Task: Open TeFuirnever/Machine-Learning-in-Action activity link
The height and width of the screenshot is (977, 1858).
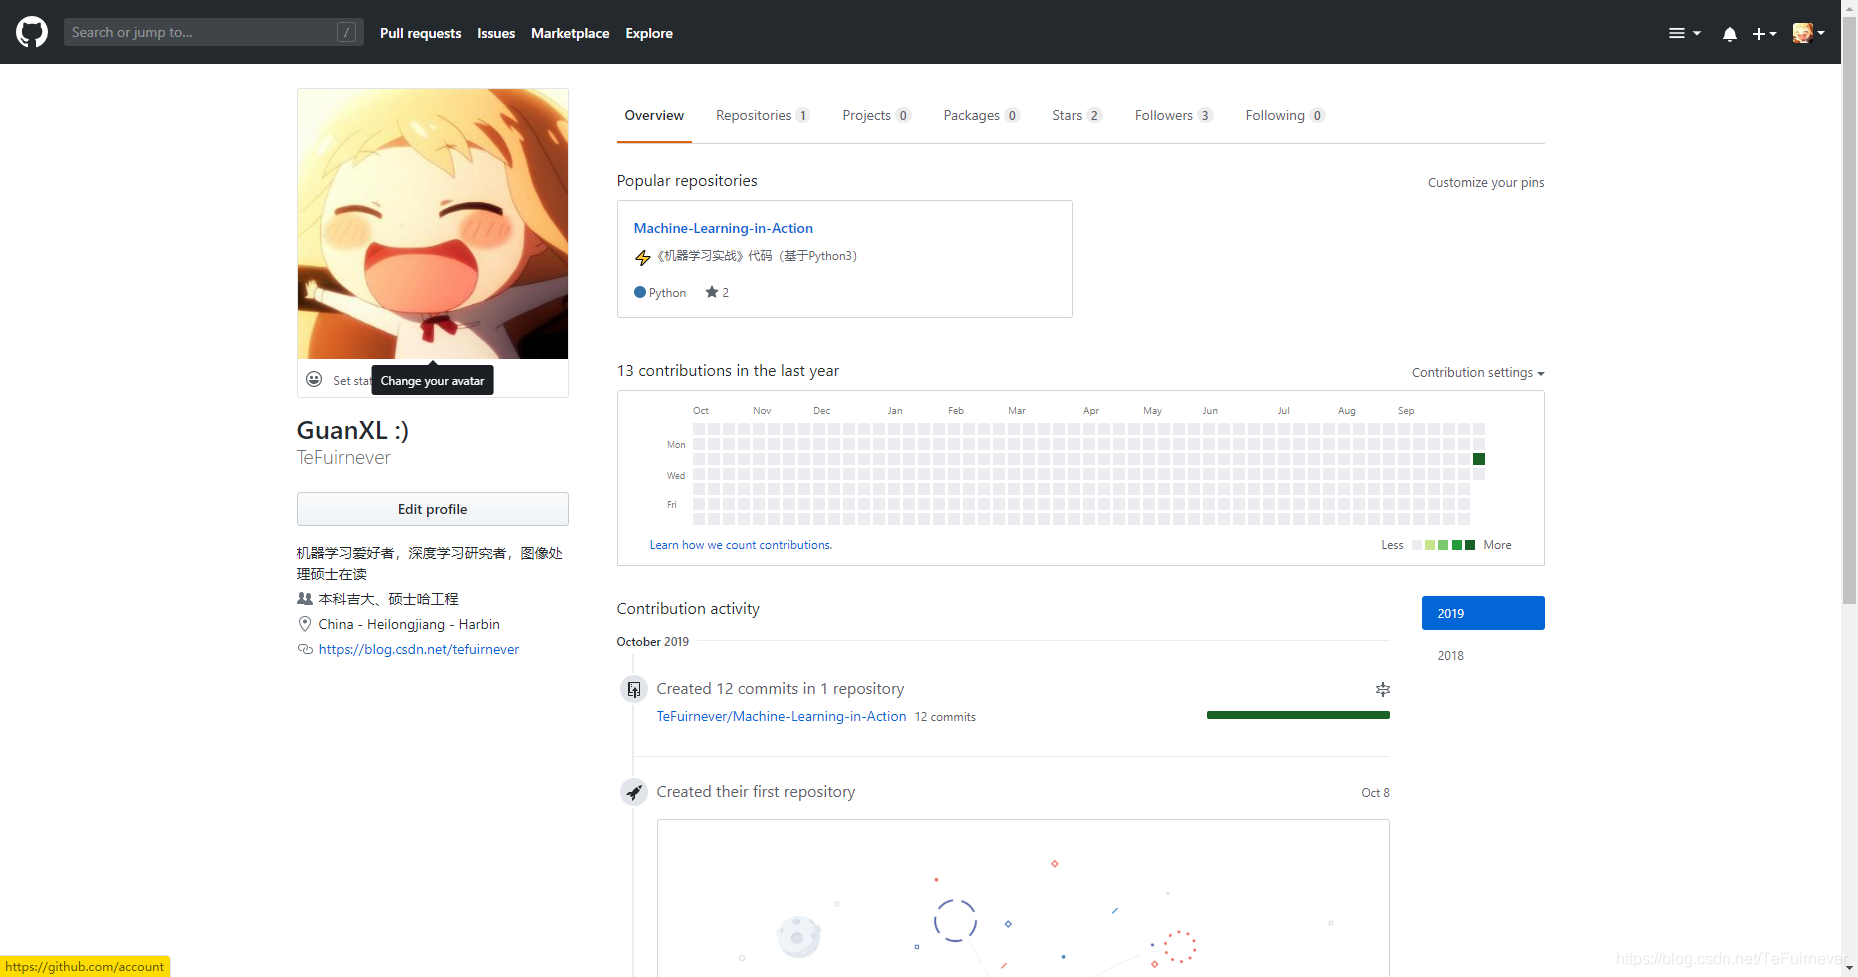Action: [x=781, y=716]
